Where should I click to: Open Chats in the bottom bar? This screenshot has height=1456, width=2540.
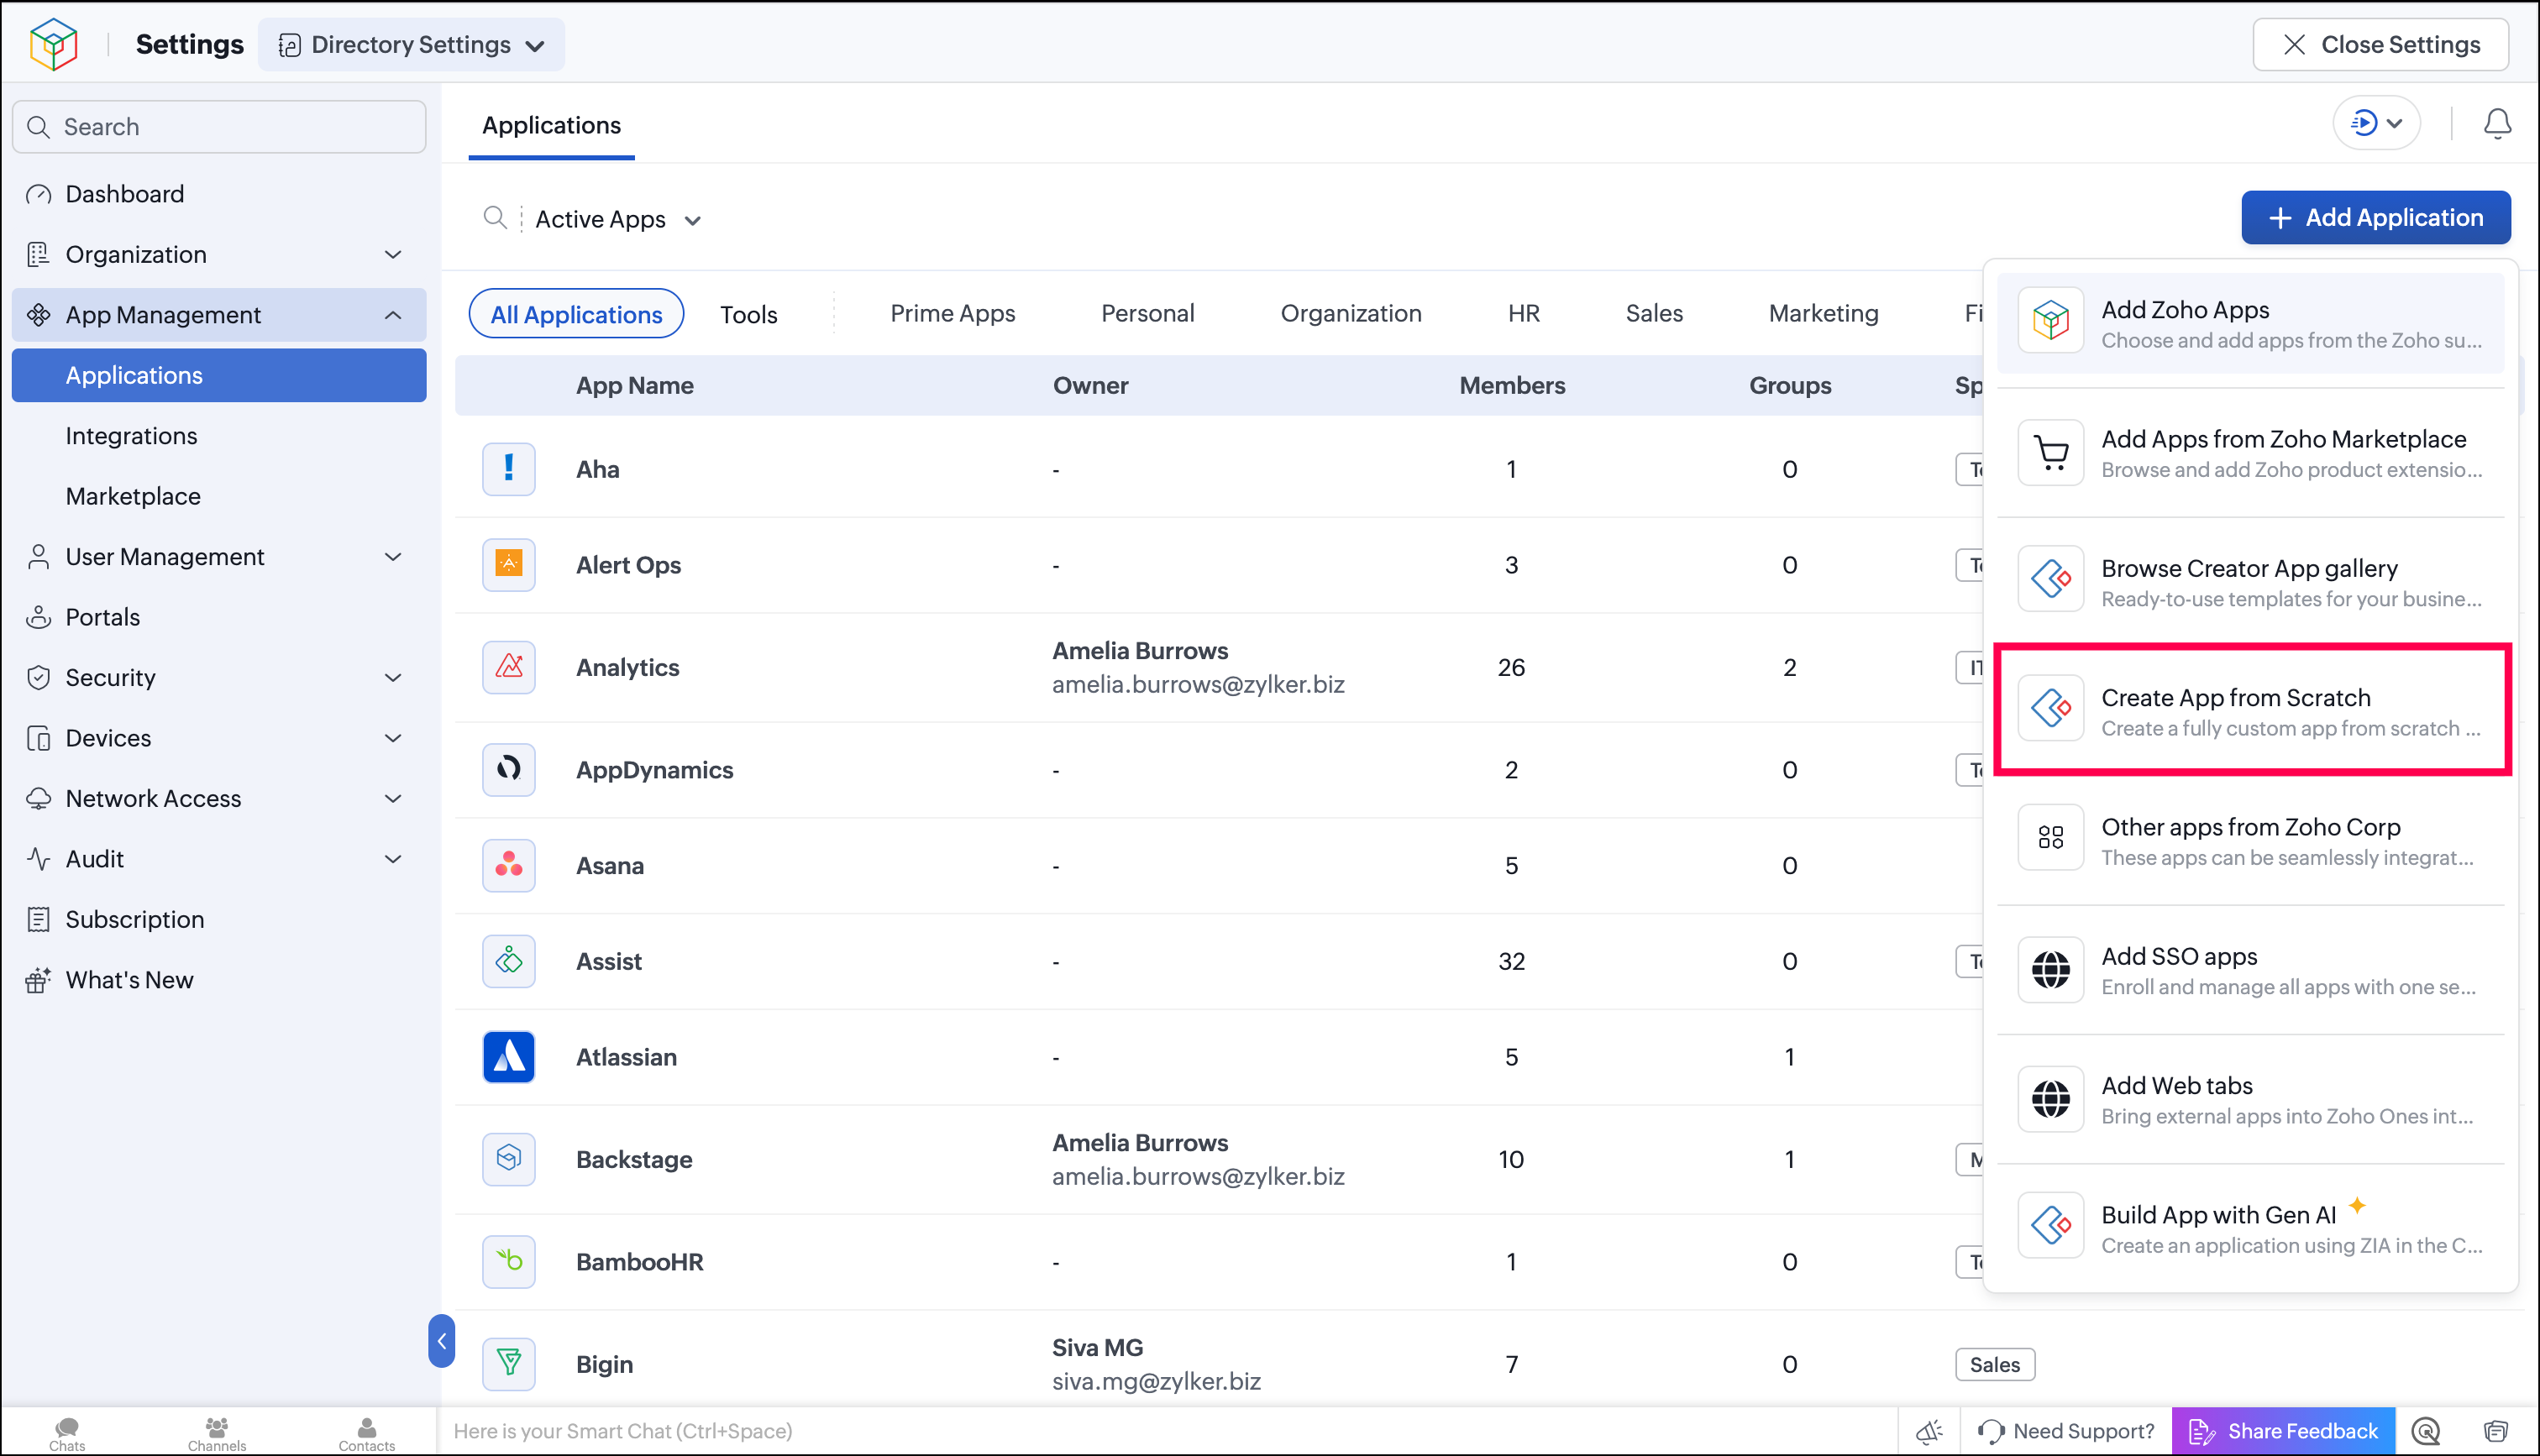pyautogui.click(x=67, y=1432)
